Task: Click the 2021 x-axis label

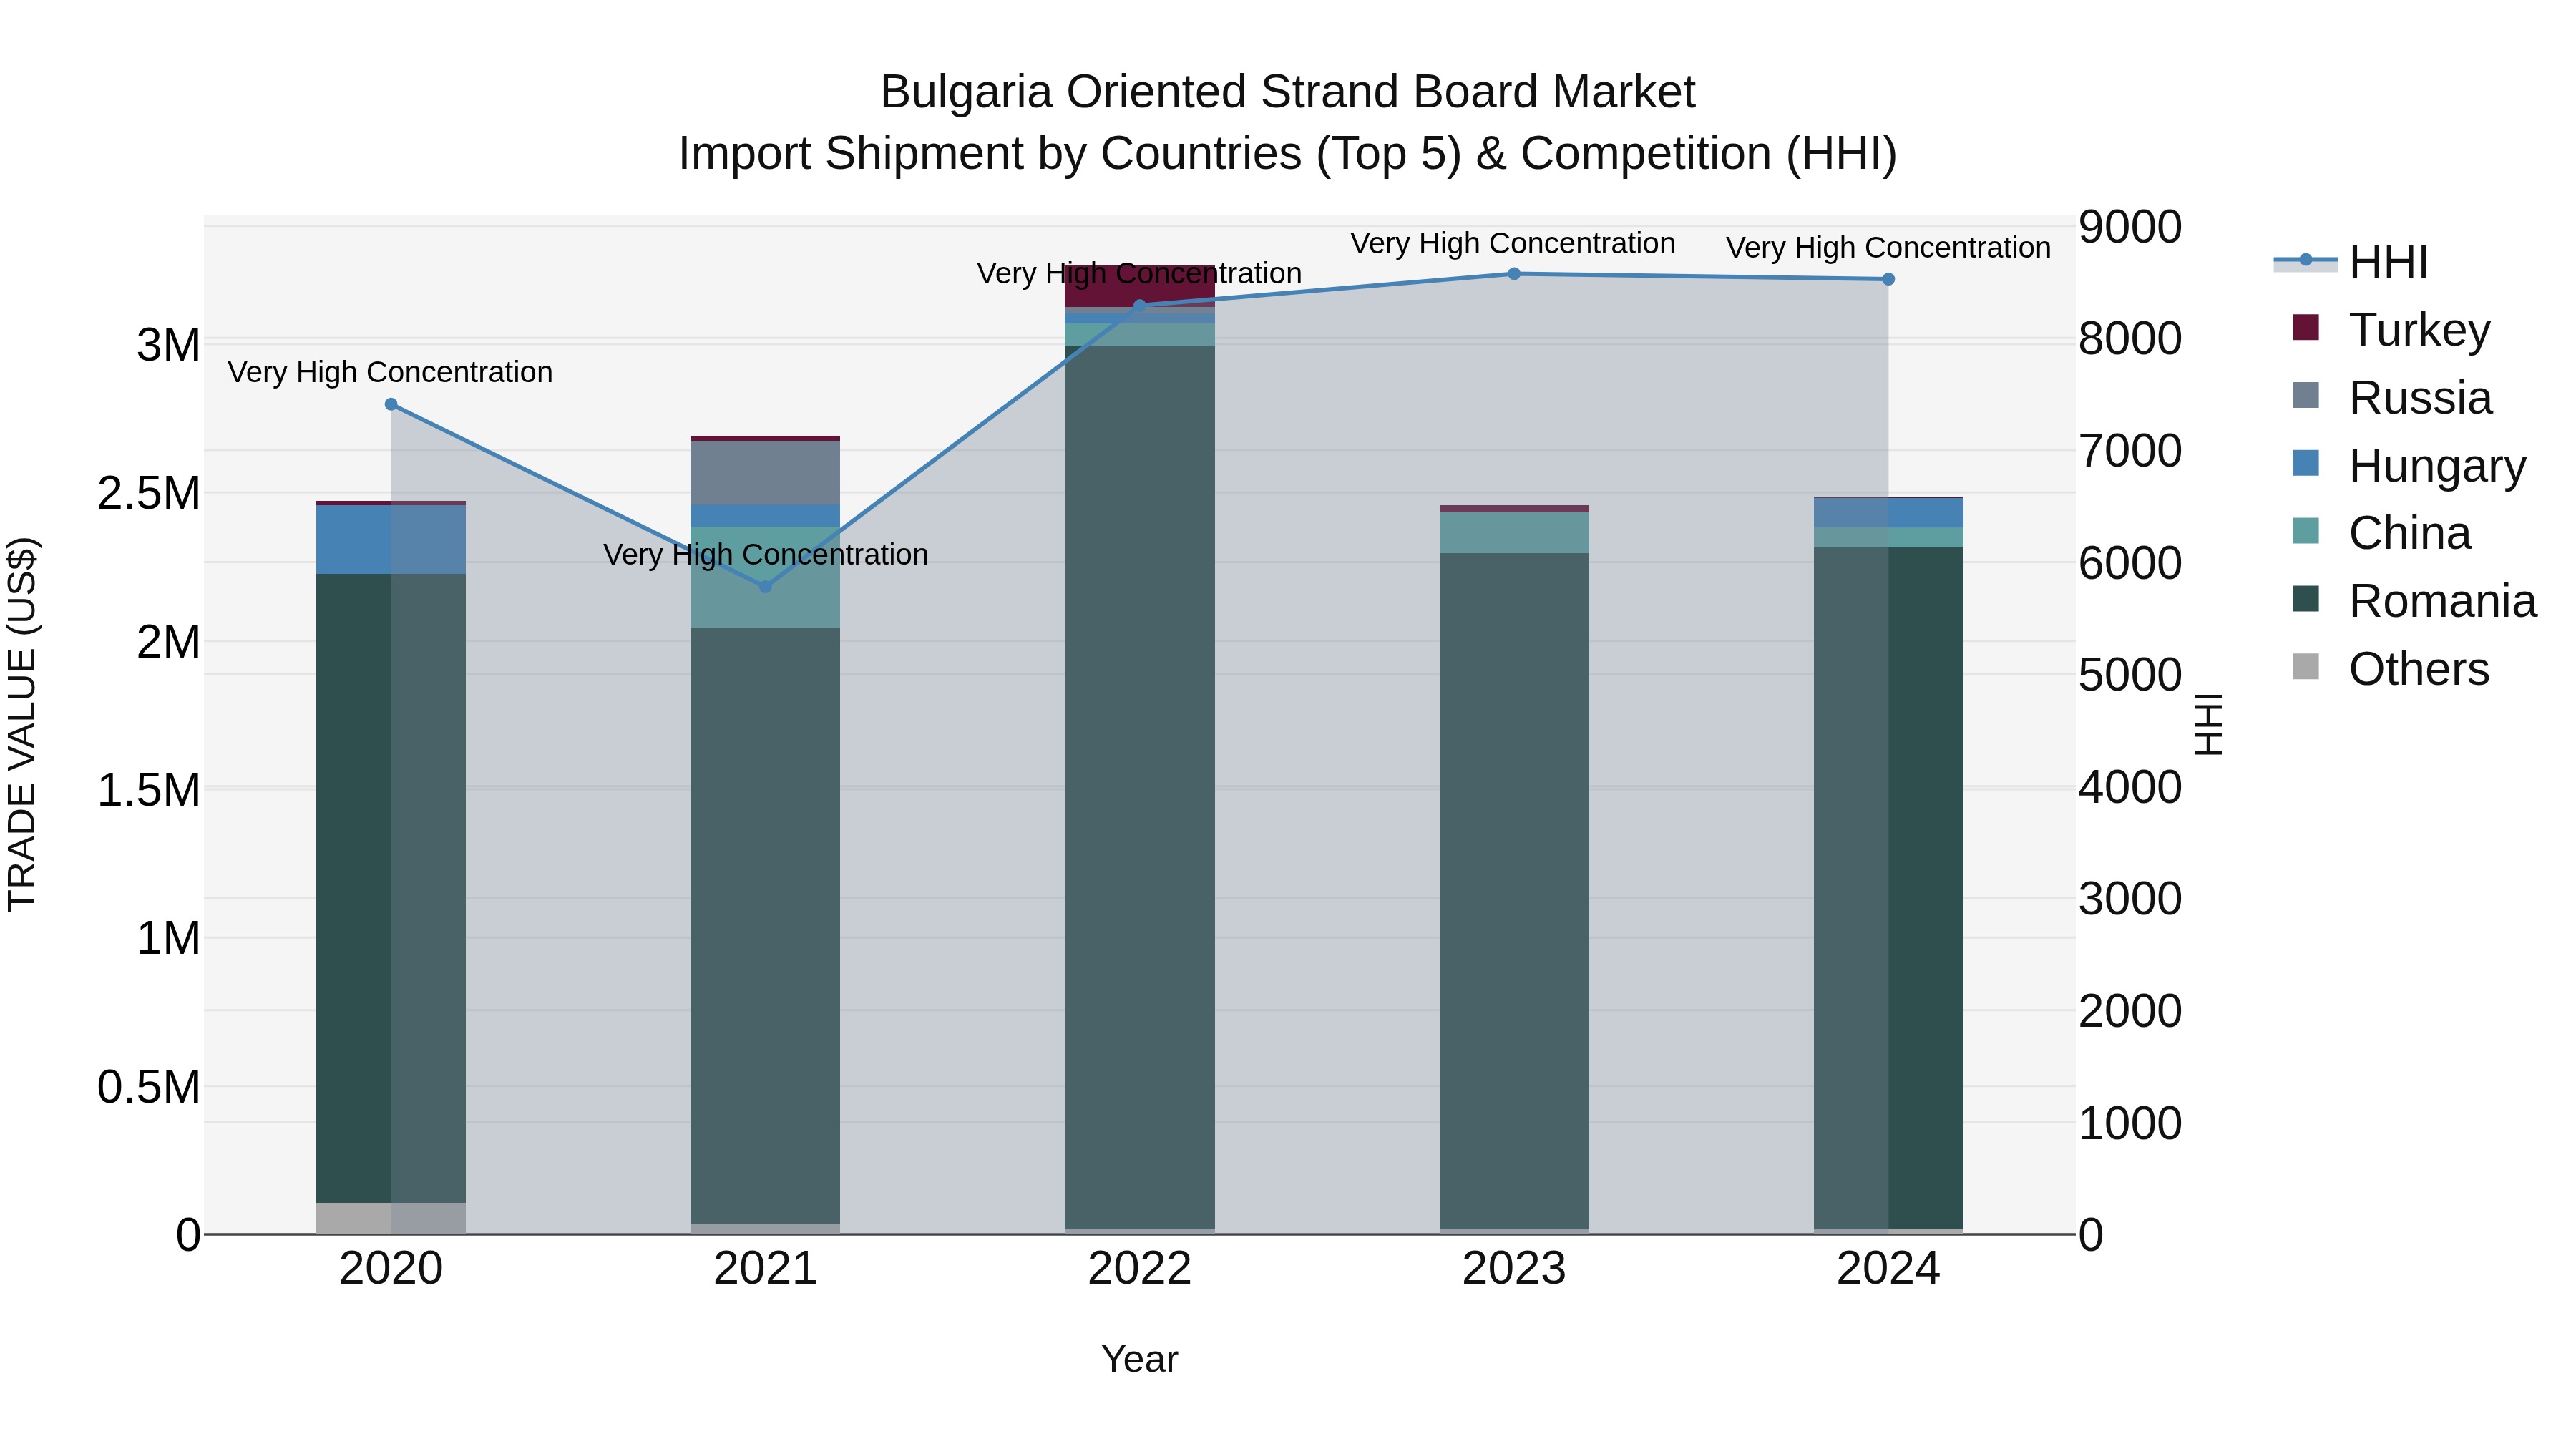Action: [x=766, y=1269]
